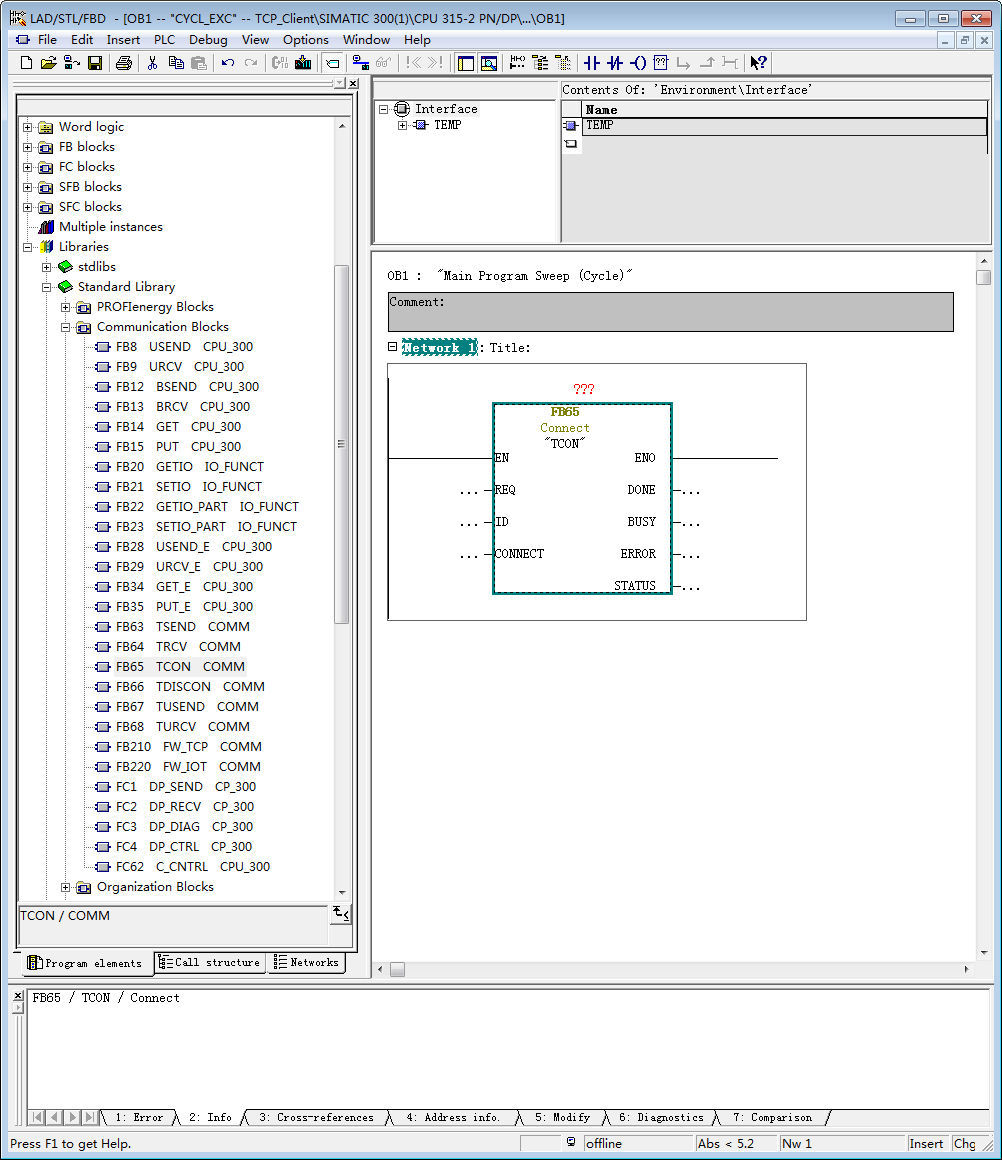This screenshot has width=1002, height=1160.
Task: Expand the stdlibs library
Action: coord(47,267)
